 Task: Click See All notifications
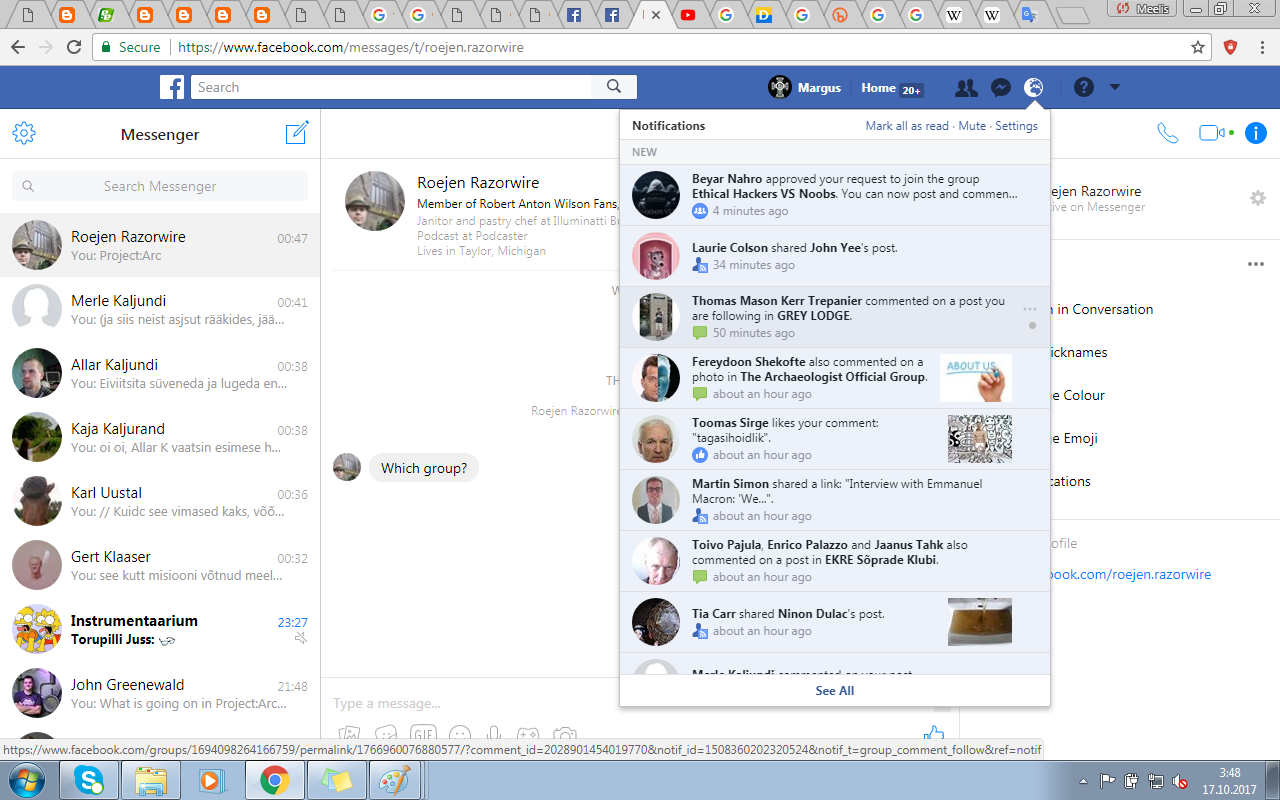click(835, 691)
